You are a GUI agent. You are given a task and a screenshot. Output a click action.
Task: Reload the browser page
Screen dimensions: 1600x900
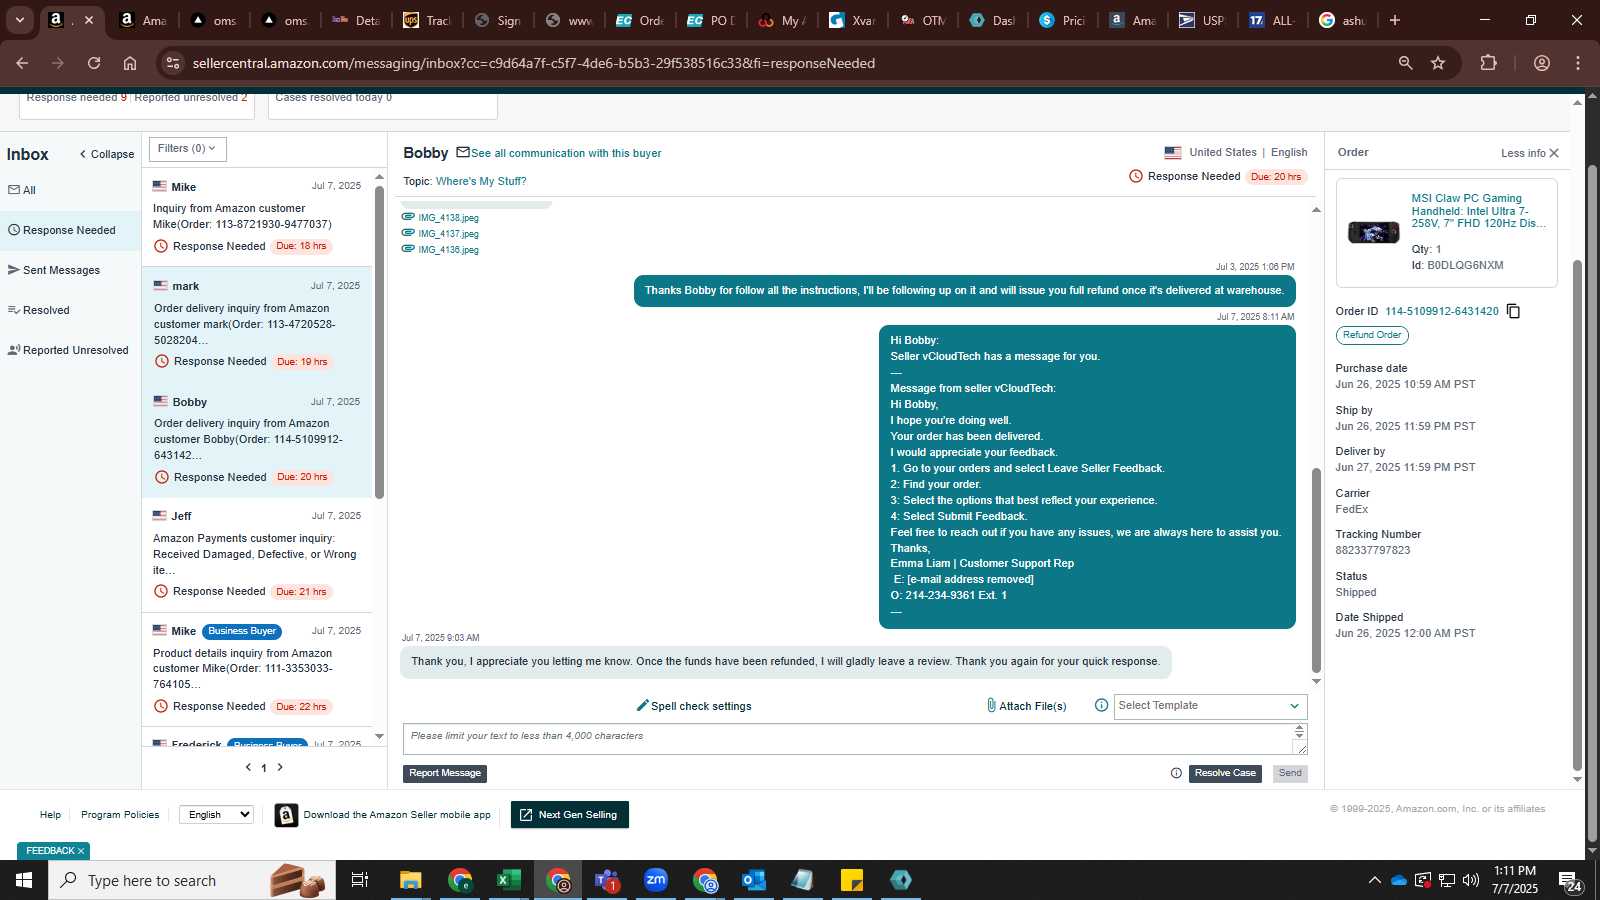(x=94, y=63)
